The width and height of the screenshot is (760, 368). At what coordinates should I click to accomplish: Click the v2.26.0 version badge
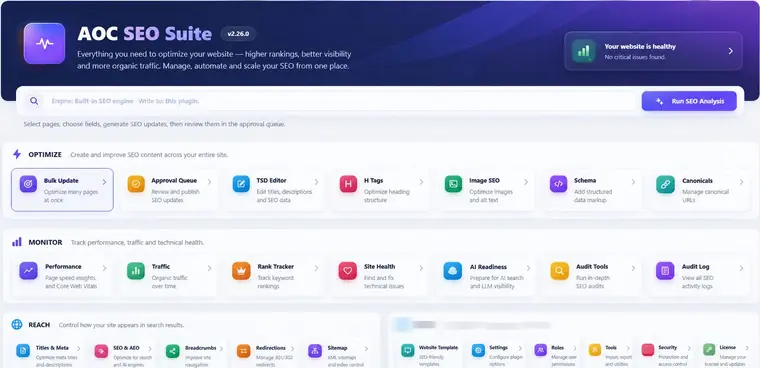[238, 34]
